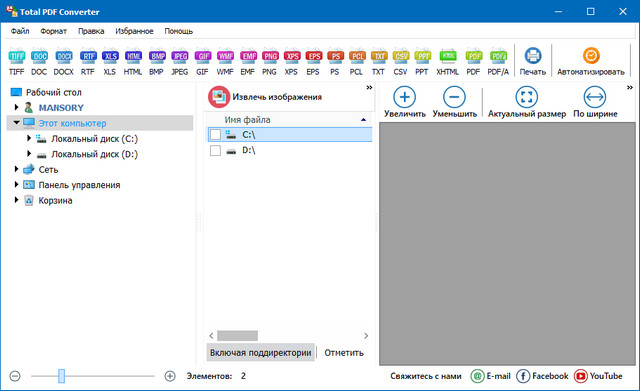Expand Локальный диск (D:) node
This screenshot has height=391, width=640.
coord(29,154)
